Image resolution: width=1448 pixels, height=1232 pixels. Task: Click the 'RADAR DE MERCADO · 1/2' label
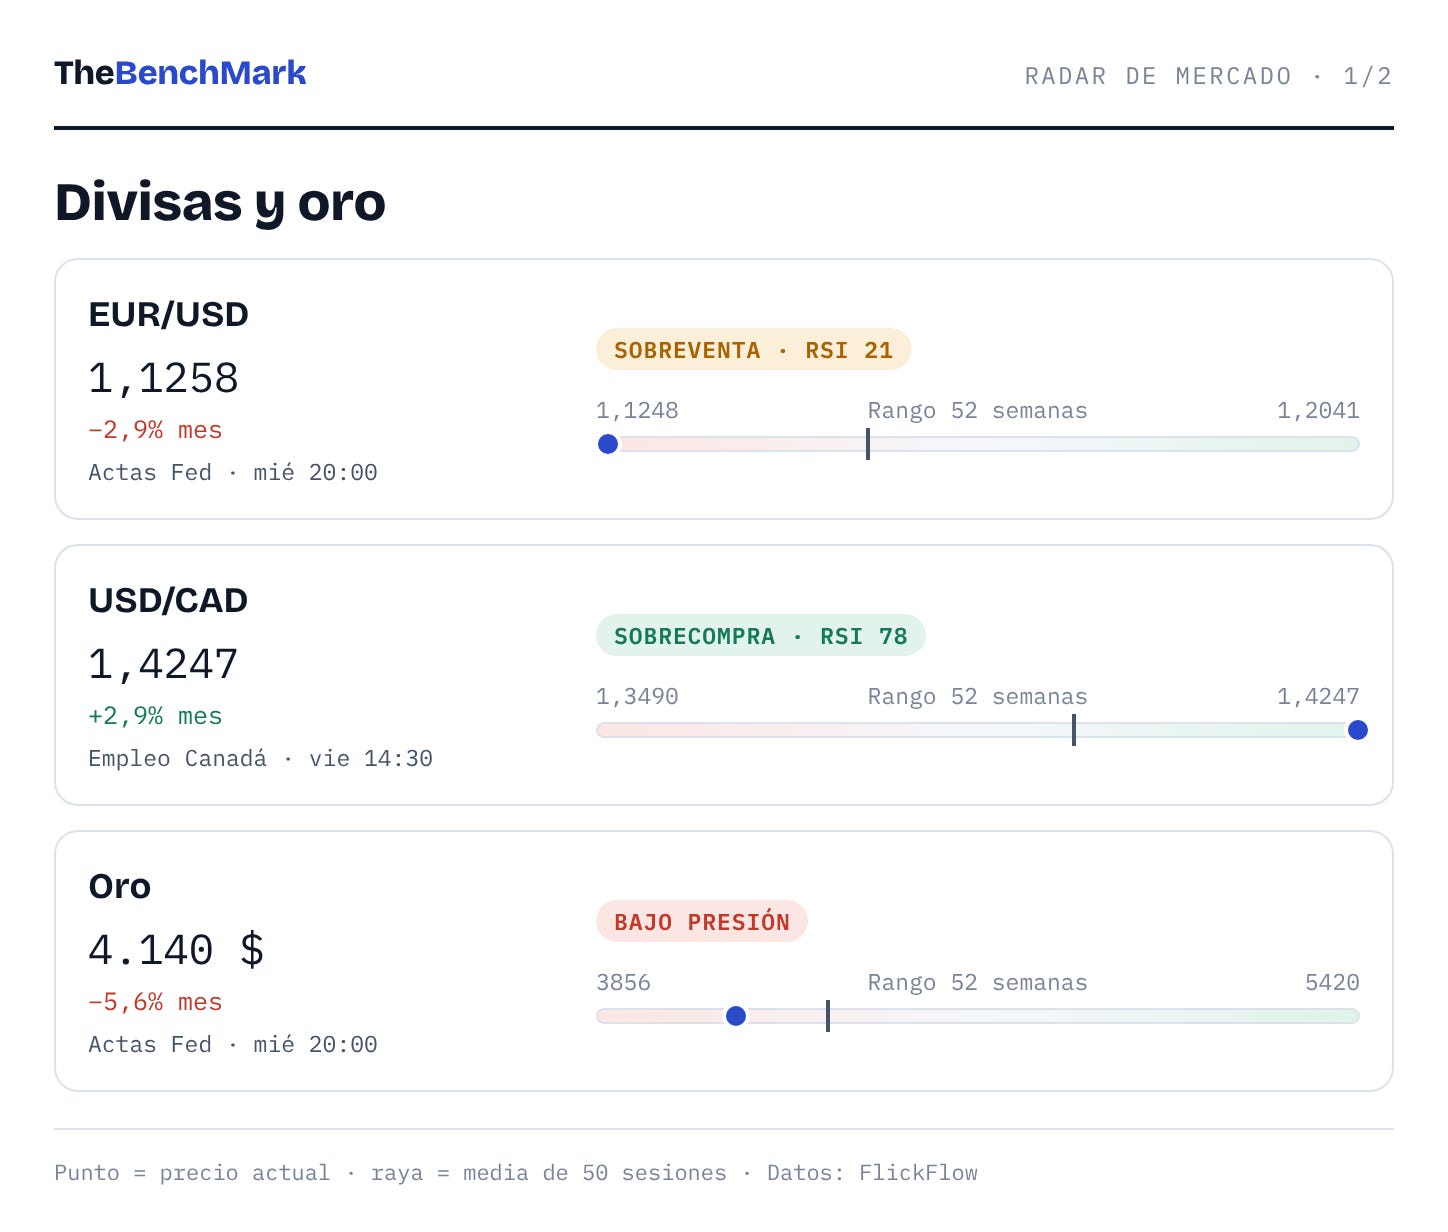[1208, 76]
